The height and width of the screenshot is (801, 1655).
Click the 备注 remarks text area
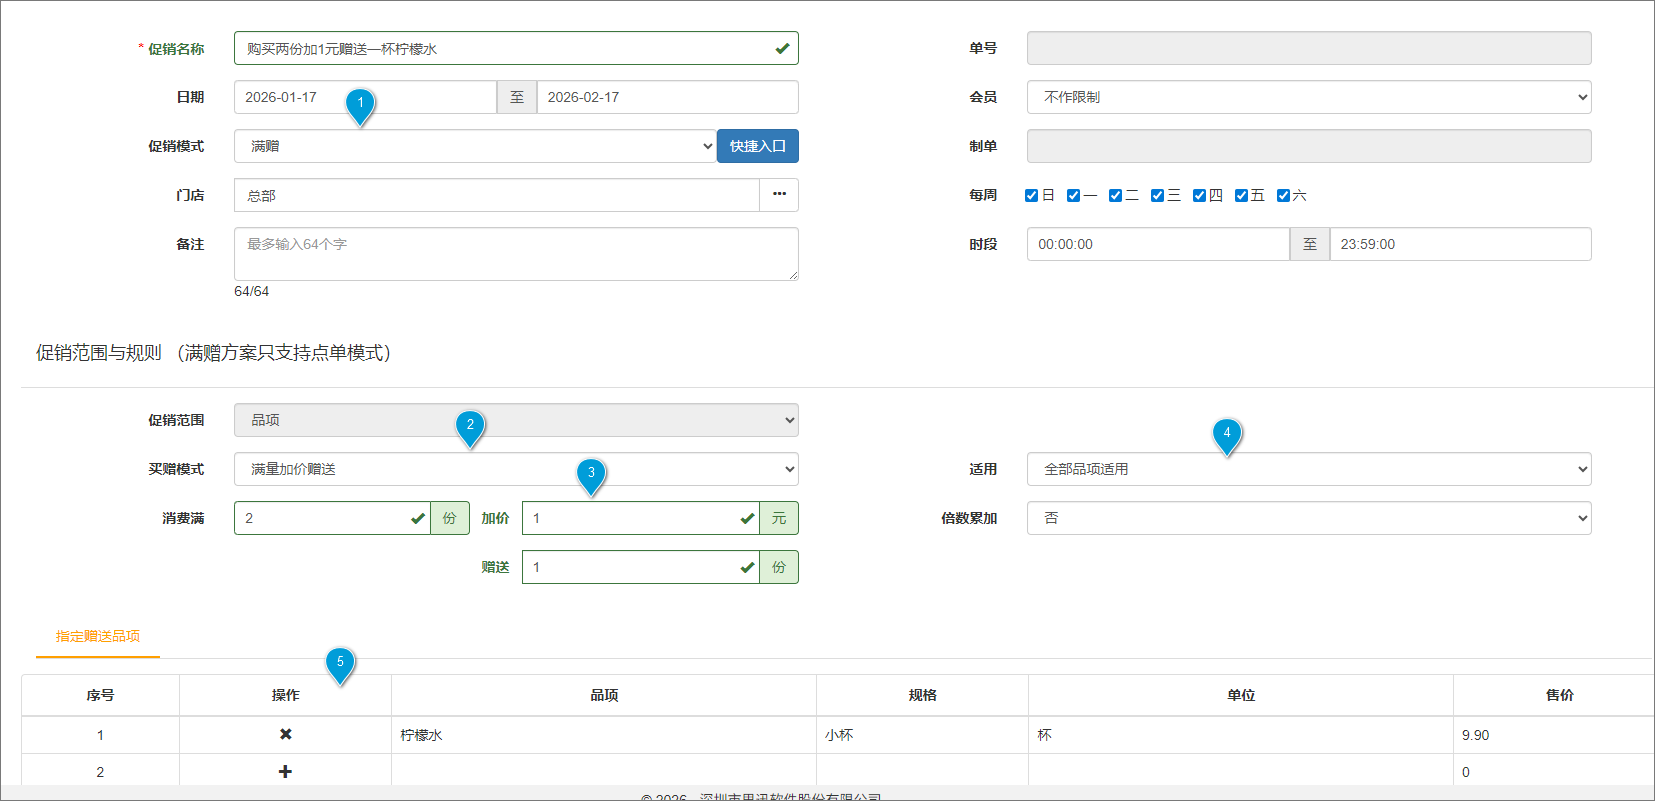516,254
